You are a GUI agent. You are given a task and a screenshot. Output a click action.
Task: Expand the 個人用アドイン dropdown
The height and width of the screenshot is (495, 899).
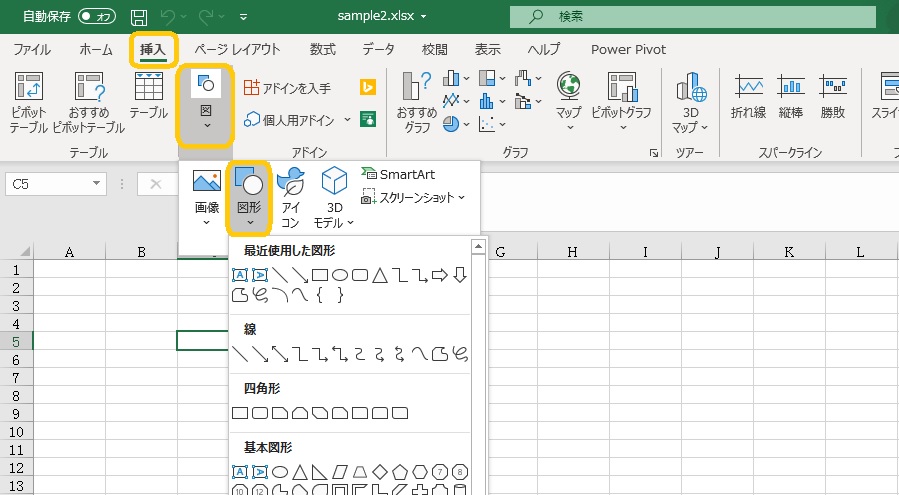(347, 120)
